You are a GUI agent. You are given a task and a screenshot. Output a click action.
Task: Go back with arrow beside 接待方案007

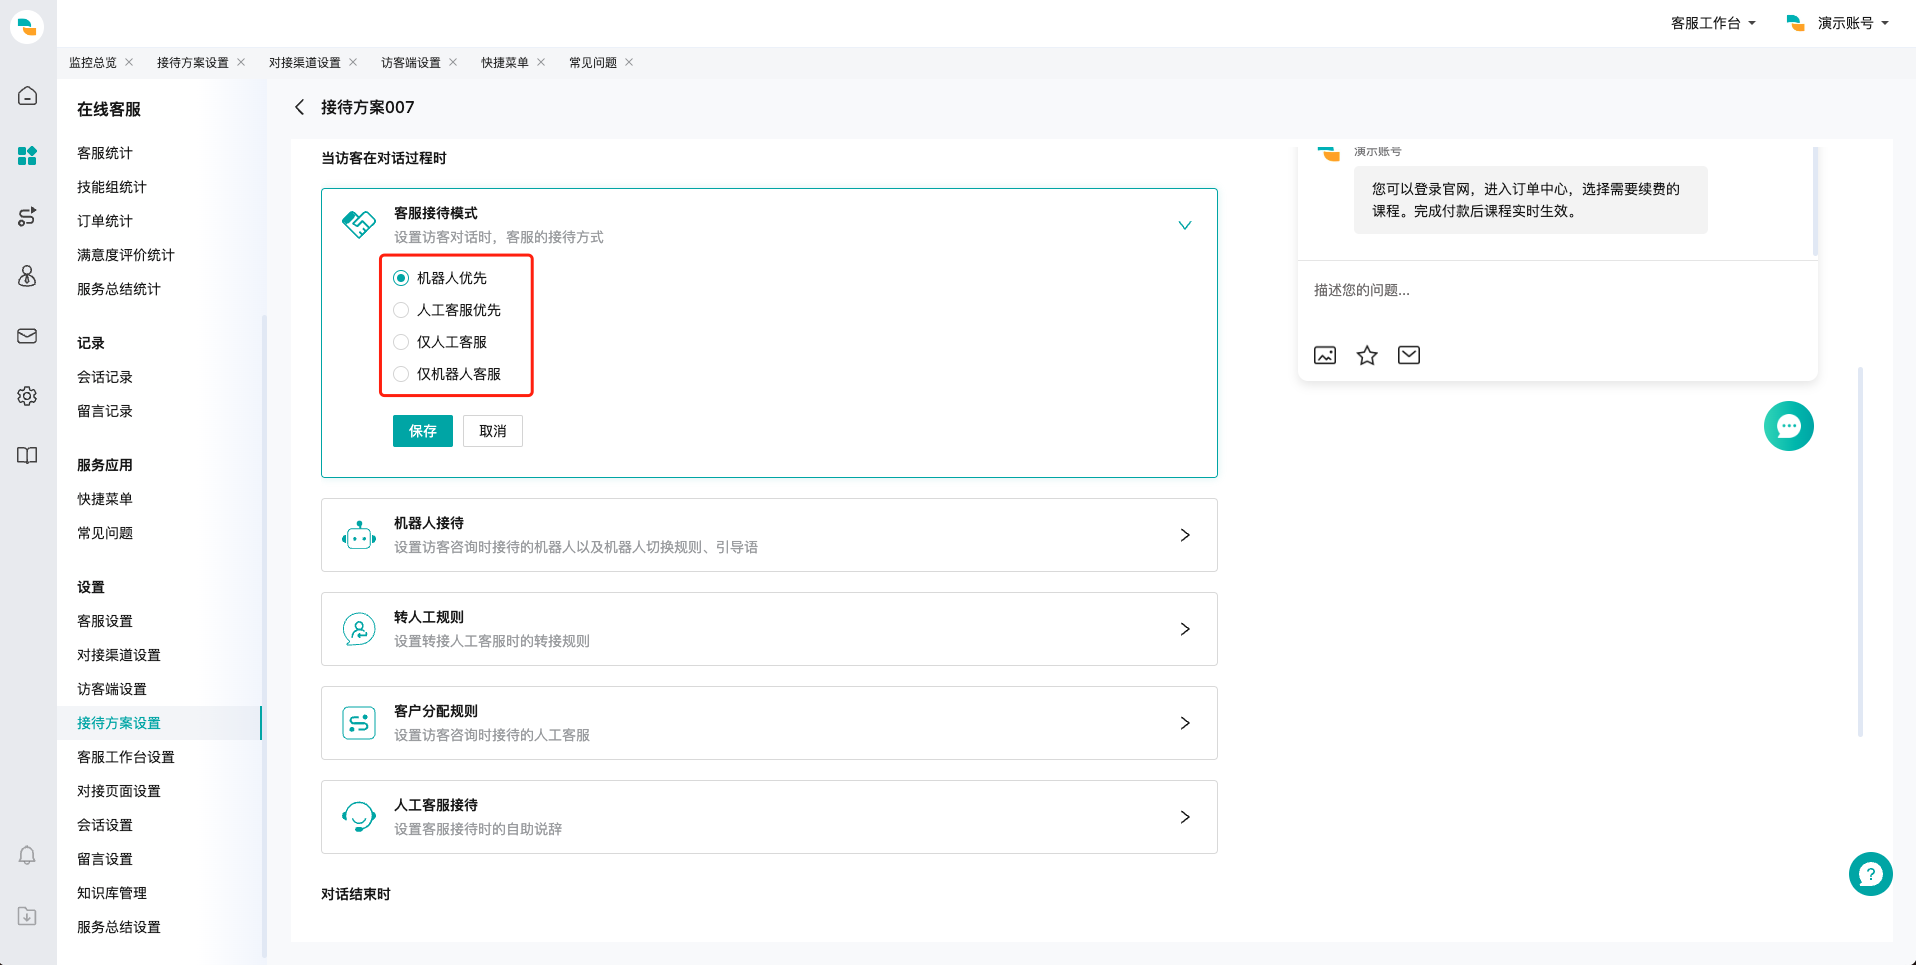[x=299, y=107]
